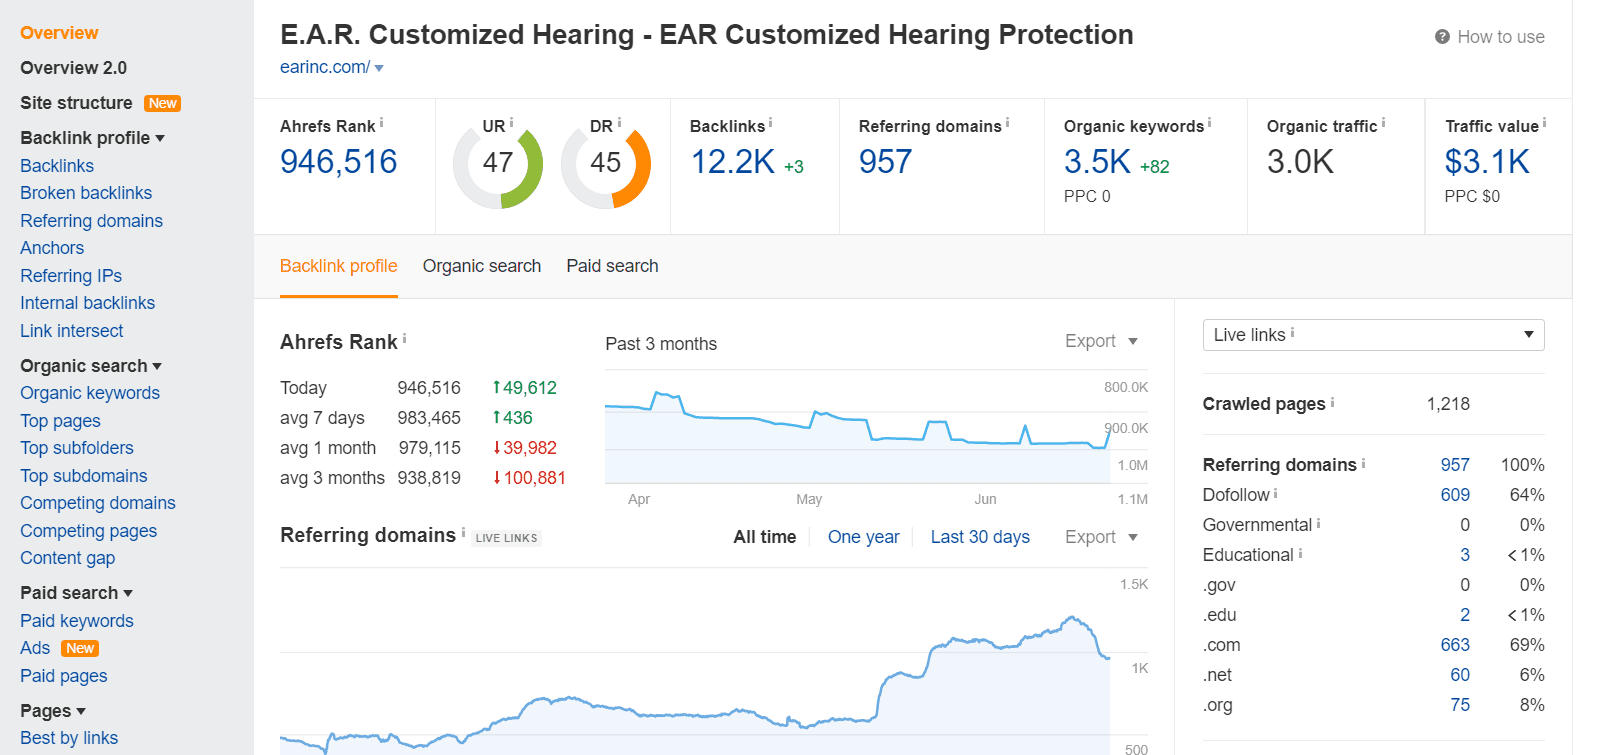
Task: Open the Content gap report
Action: 67,558
